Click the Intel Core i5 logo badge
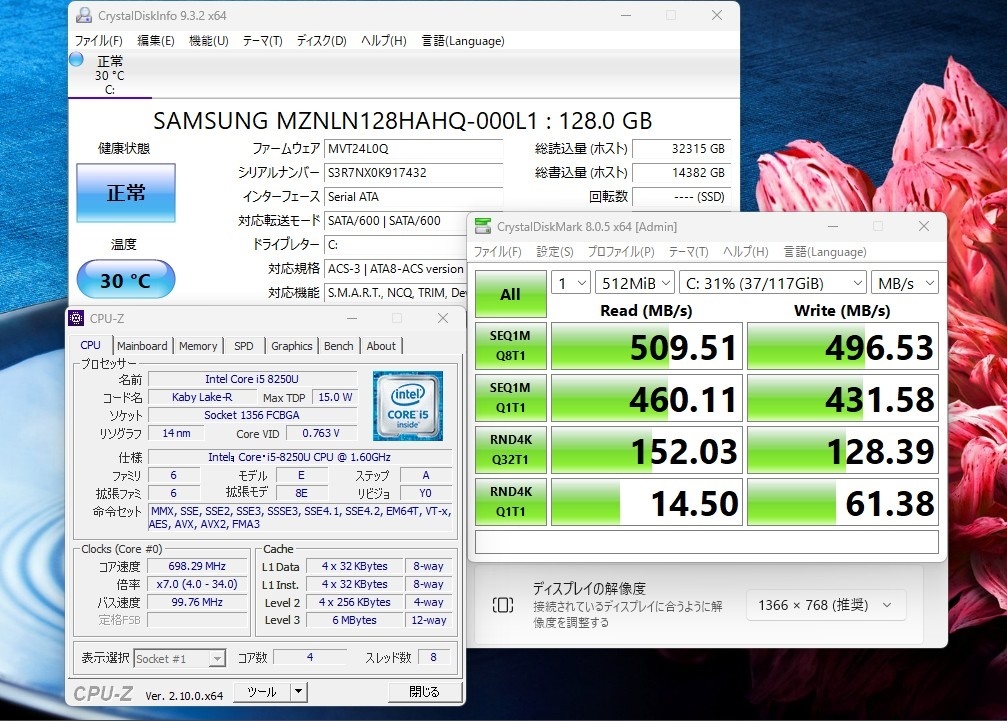The image size is (1007, 721). click(408, 406)
